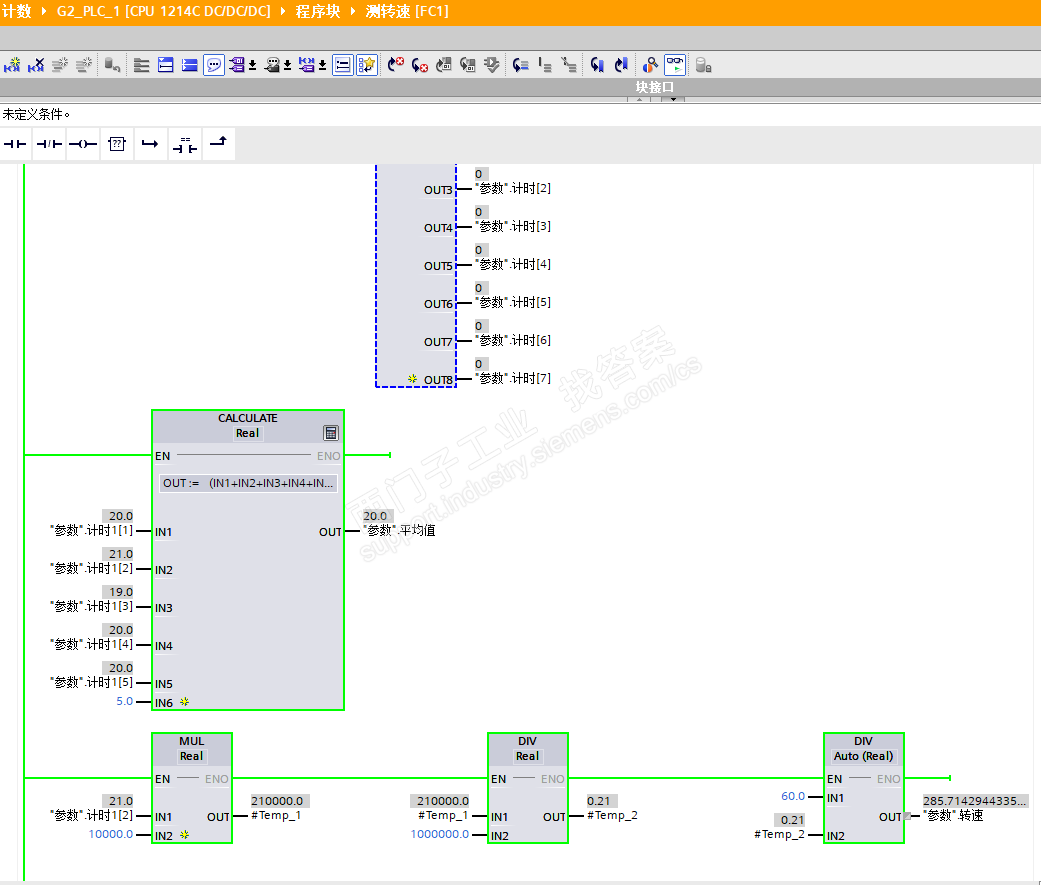Select "参数".计时1[1] operand at IN1
1041x885 pixels.
[92, 530]
